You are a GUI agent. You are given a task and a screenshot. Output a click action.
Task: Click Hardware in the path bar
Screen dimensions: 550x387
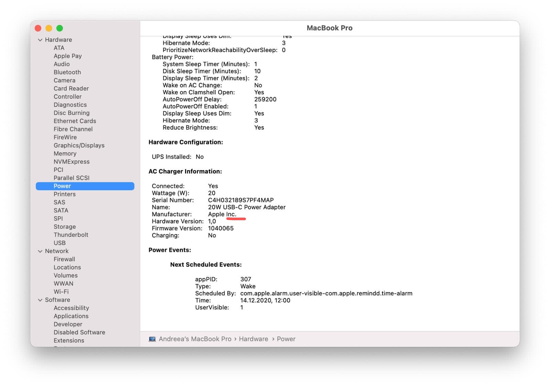[x=254, y=339]
